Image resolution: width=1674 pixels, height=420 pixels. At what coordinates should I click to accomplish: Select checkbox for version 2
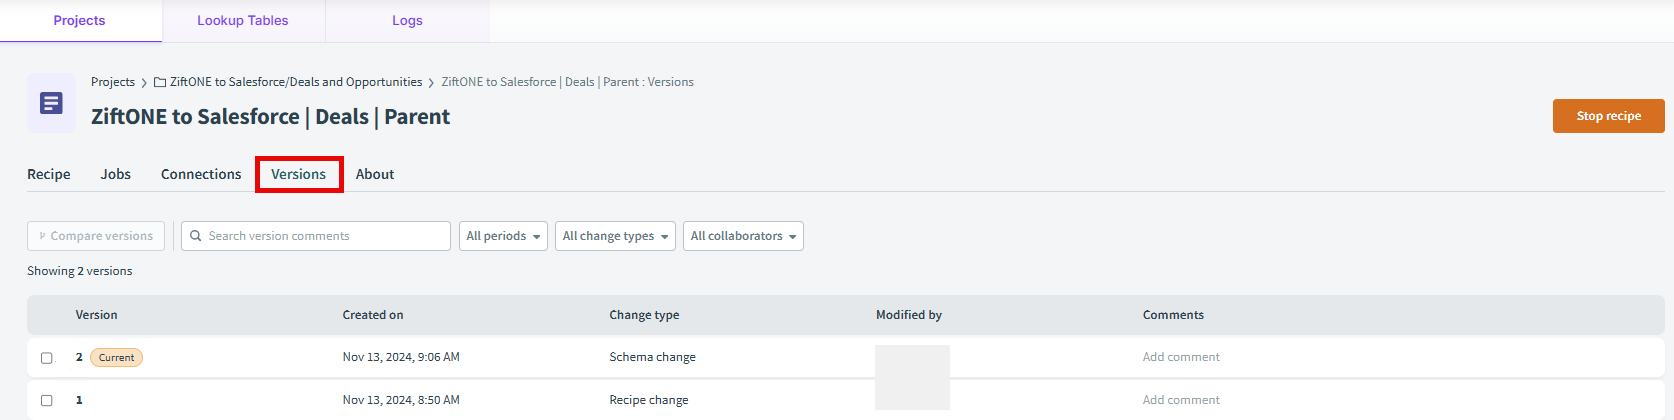46,358
